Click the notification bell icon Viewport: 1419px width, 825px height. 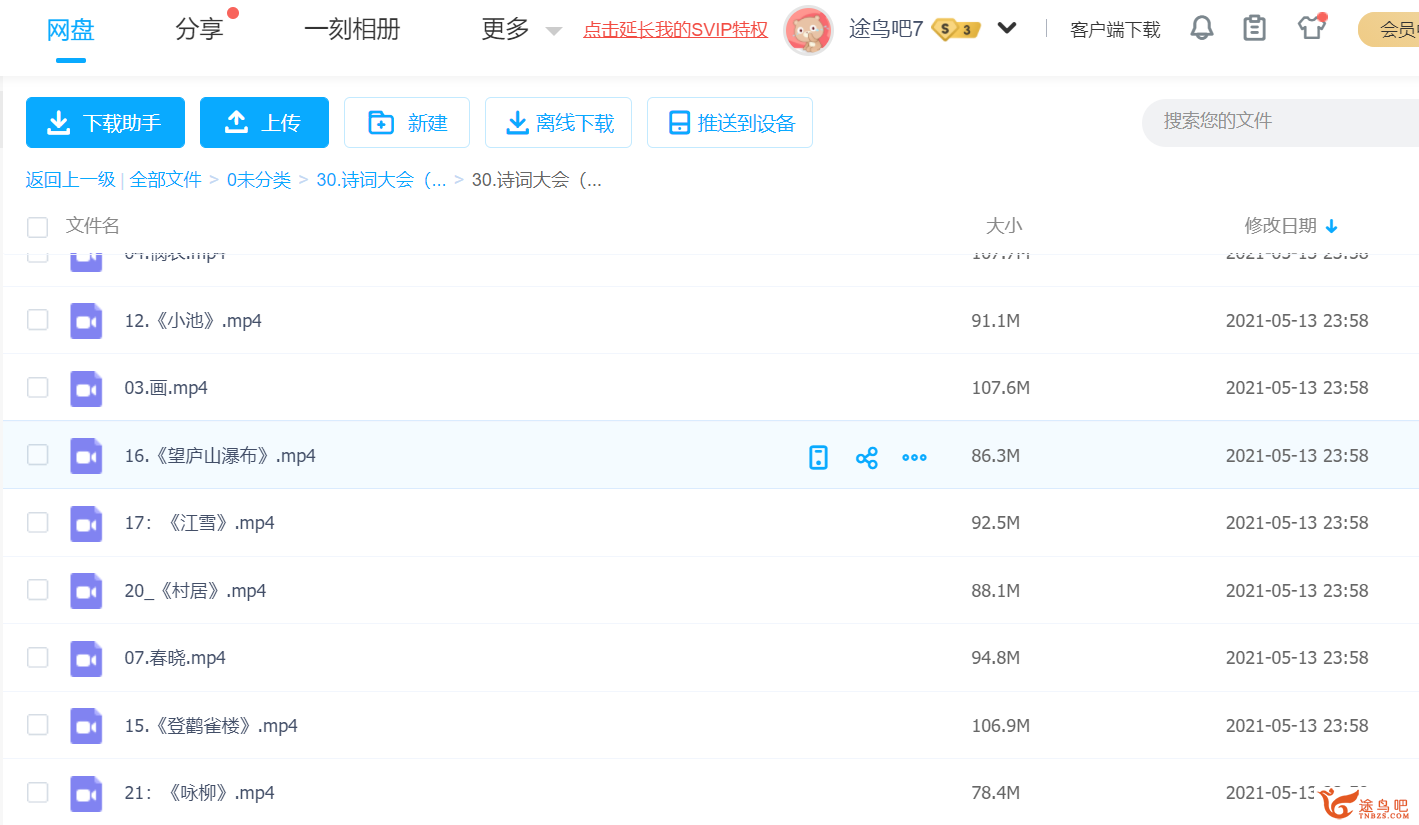click(x=1202, y=28)
